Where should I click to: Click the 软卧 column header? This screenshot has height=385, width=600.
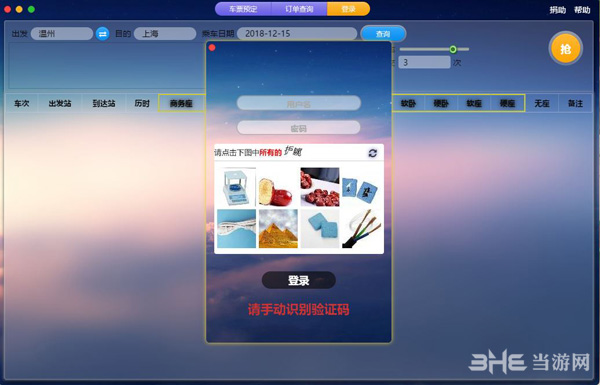point(408,103)
